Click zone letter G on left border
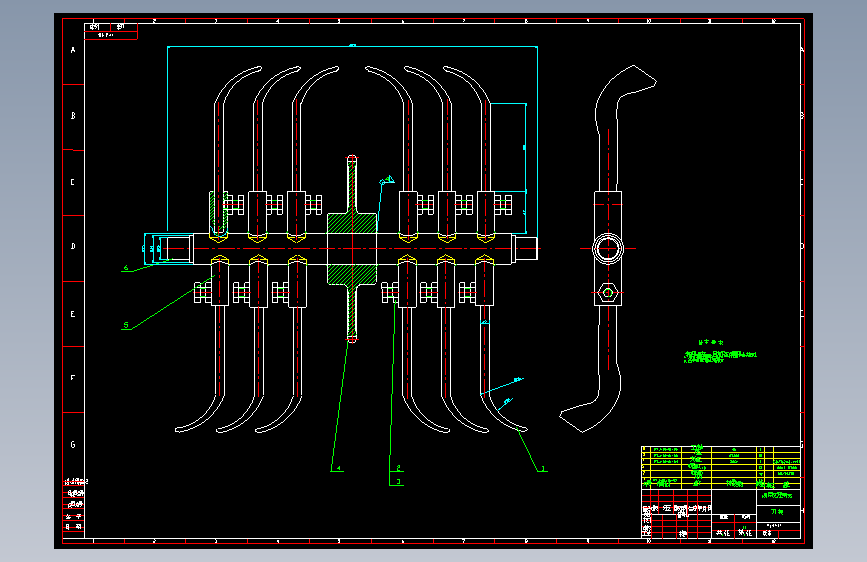This screenshot has width=867, height=562. coord(73,444)
